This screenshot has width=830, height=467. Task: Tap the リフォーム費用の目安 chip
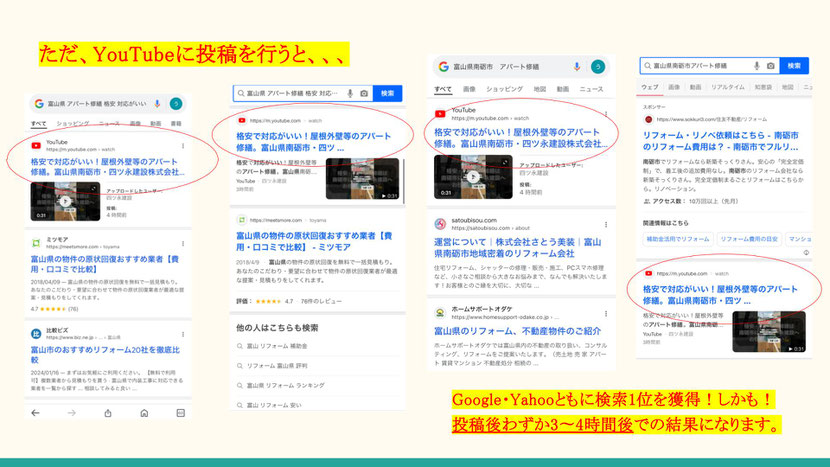(x=749, y=239)
